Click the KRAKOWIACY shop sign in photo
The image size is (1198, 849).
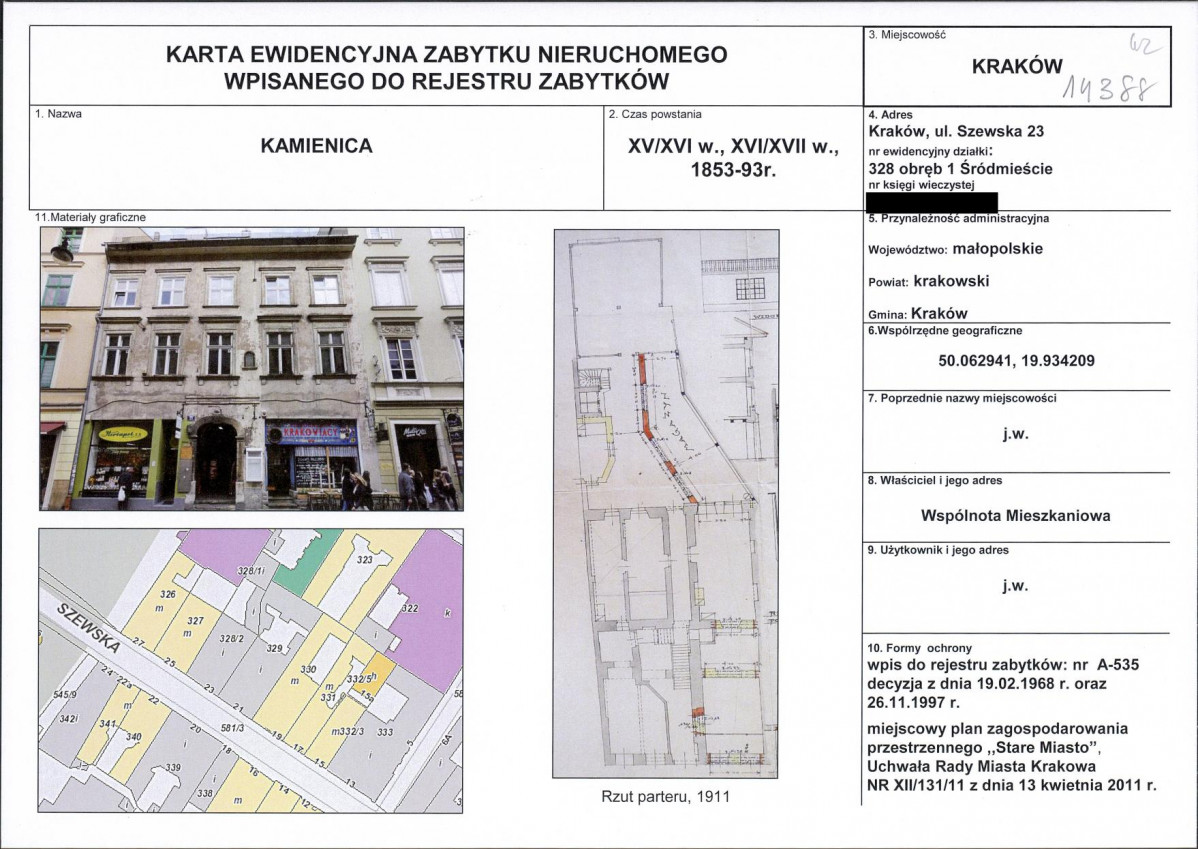311,433
